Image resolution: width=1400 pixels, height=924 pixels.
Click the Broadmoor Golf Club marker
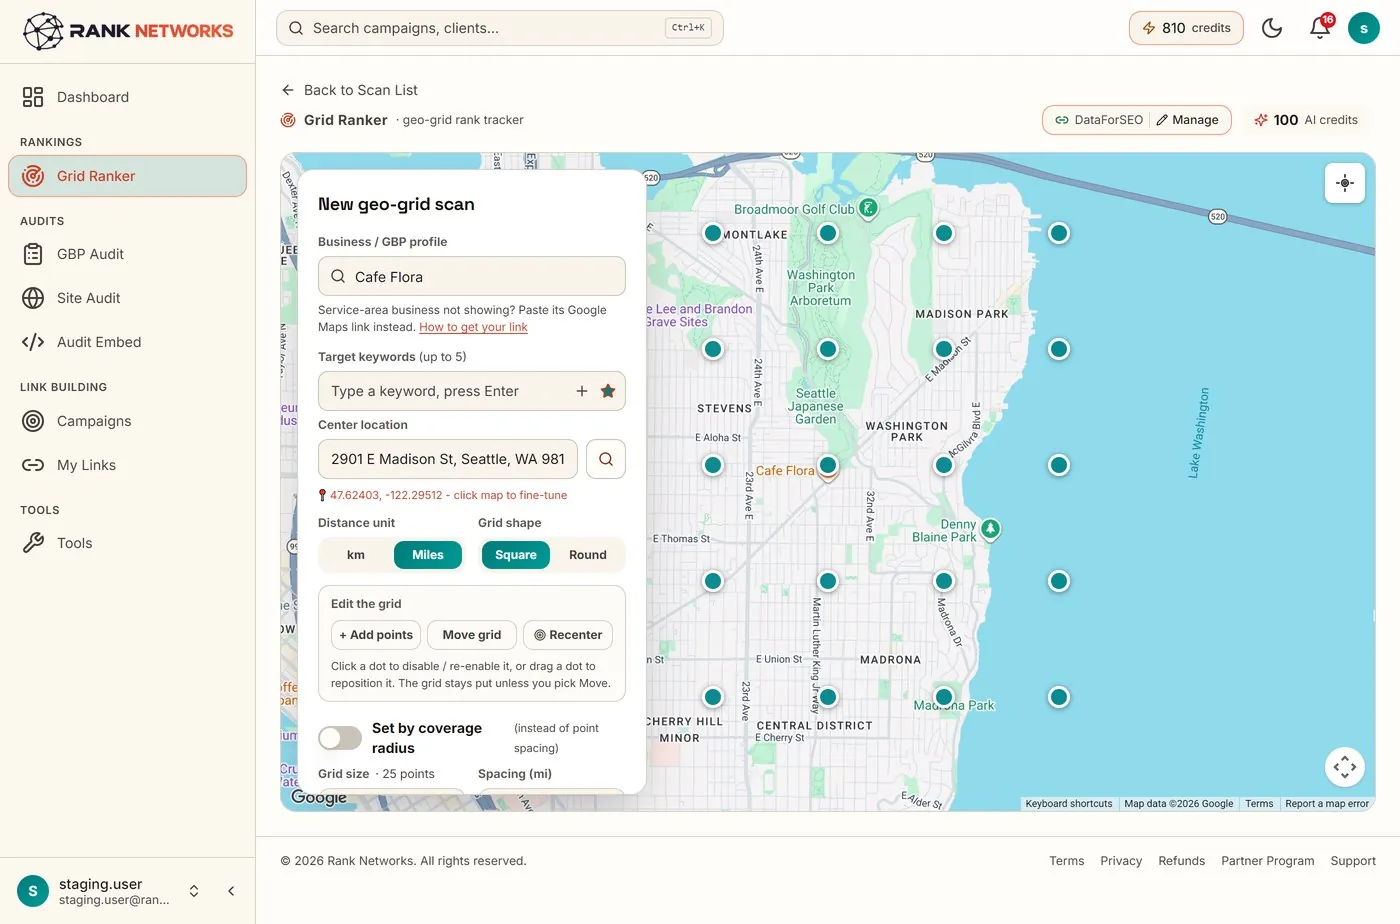[x=868, y=208]
